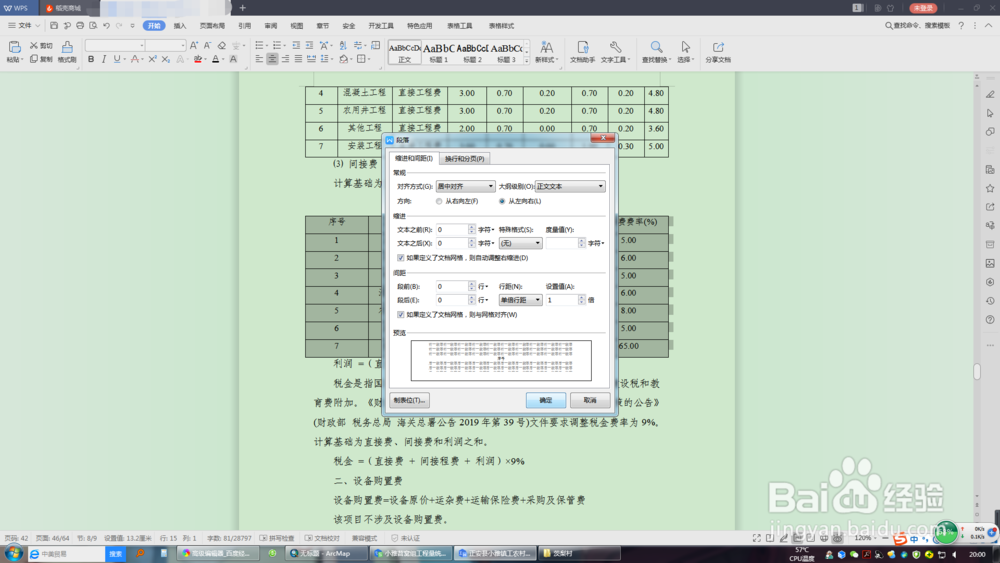
Task: Click the Print icon in quick access bar
Action: 80,26
